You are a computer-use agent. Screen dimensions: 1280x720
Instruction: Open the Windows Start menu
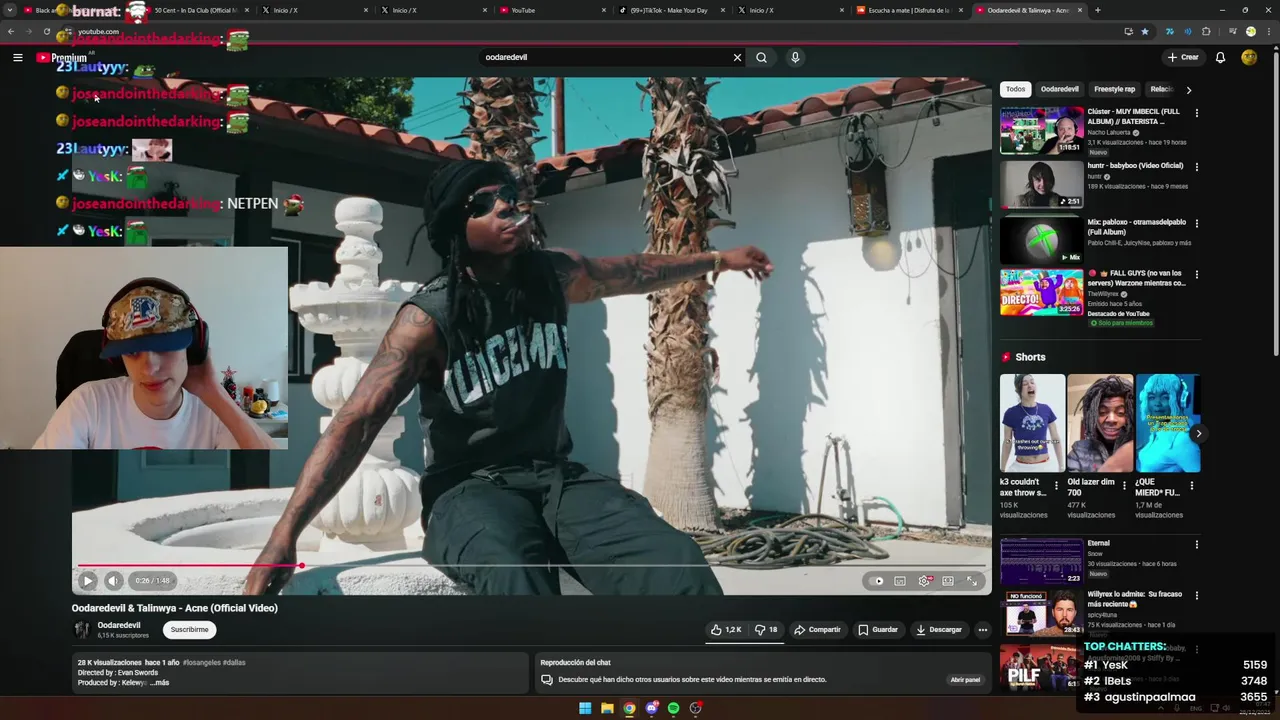[x=585, y=708]
